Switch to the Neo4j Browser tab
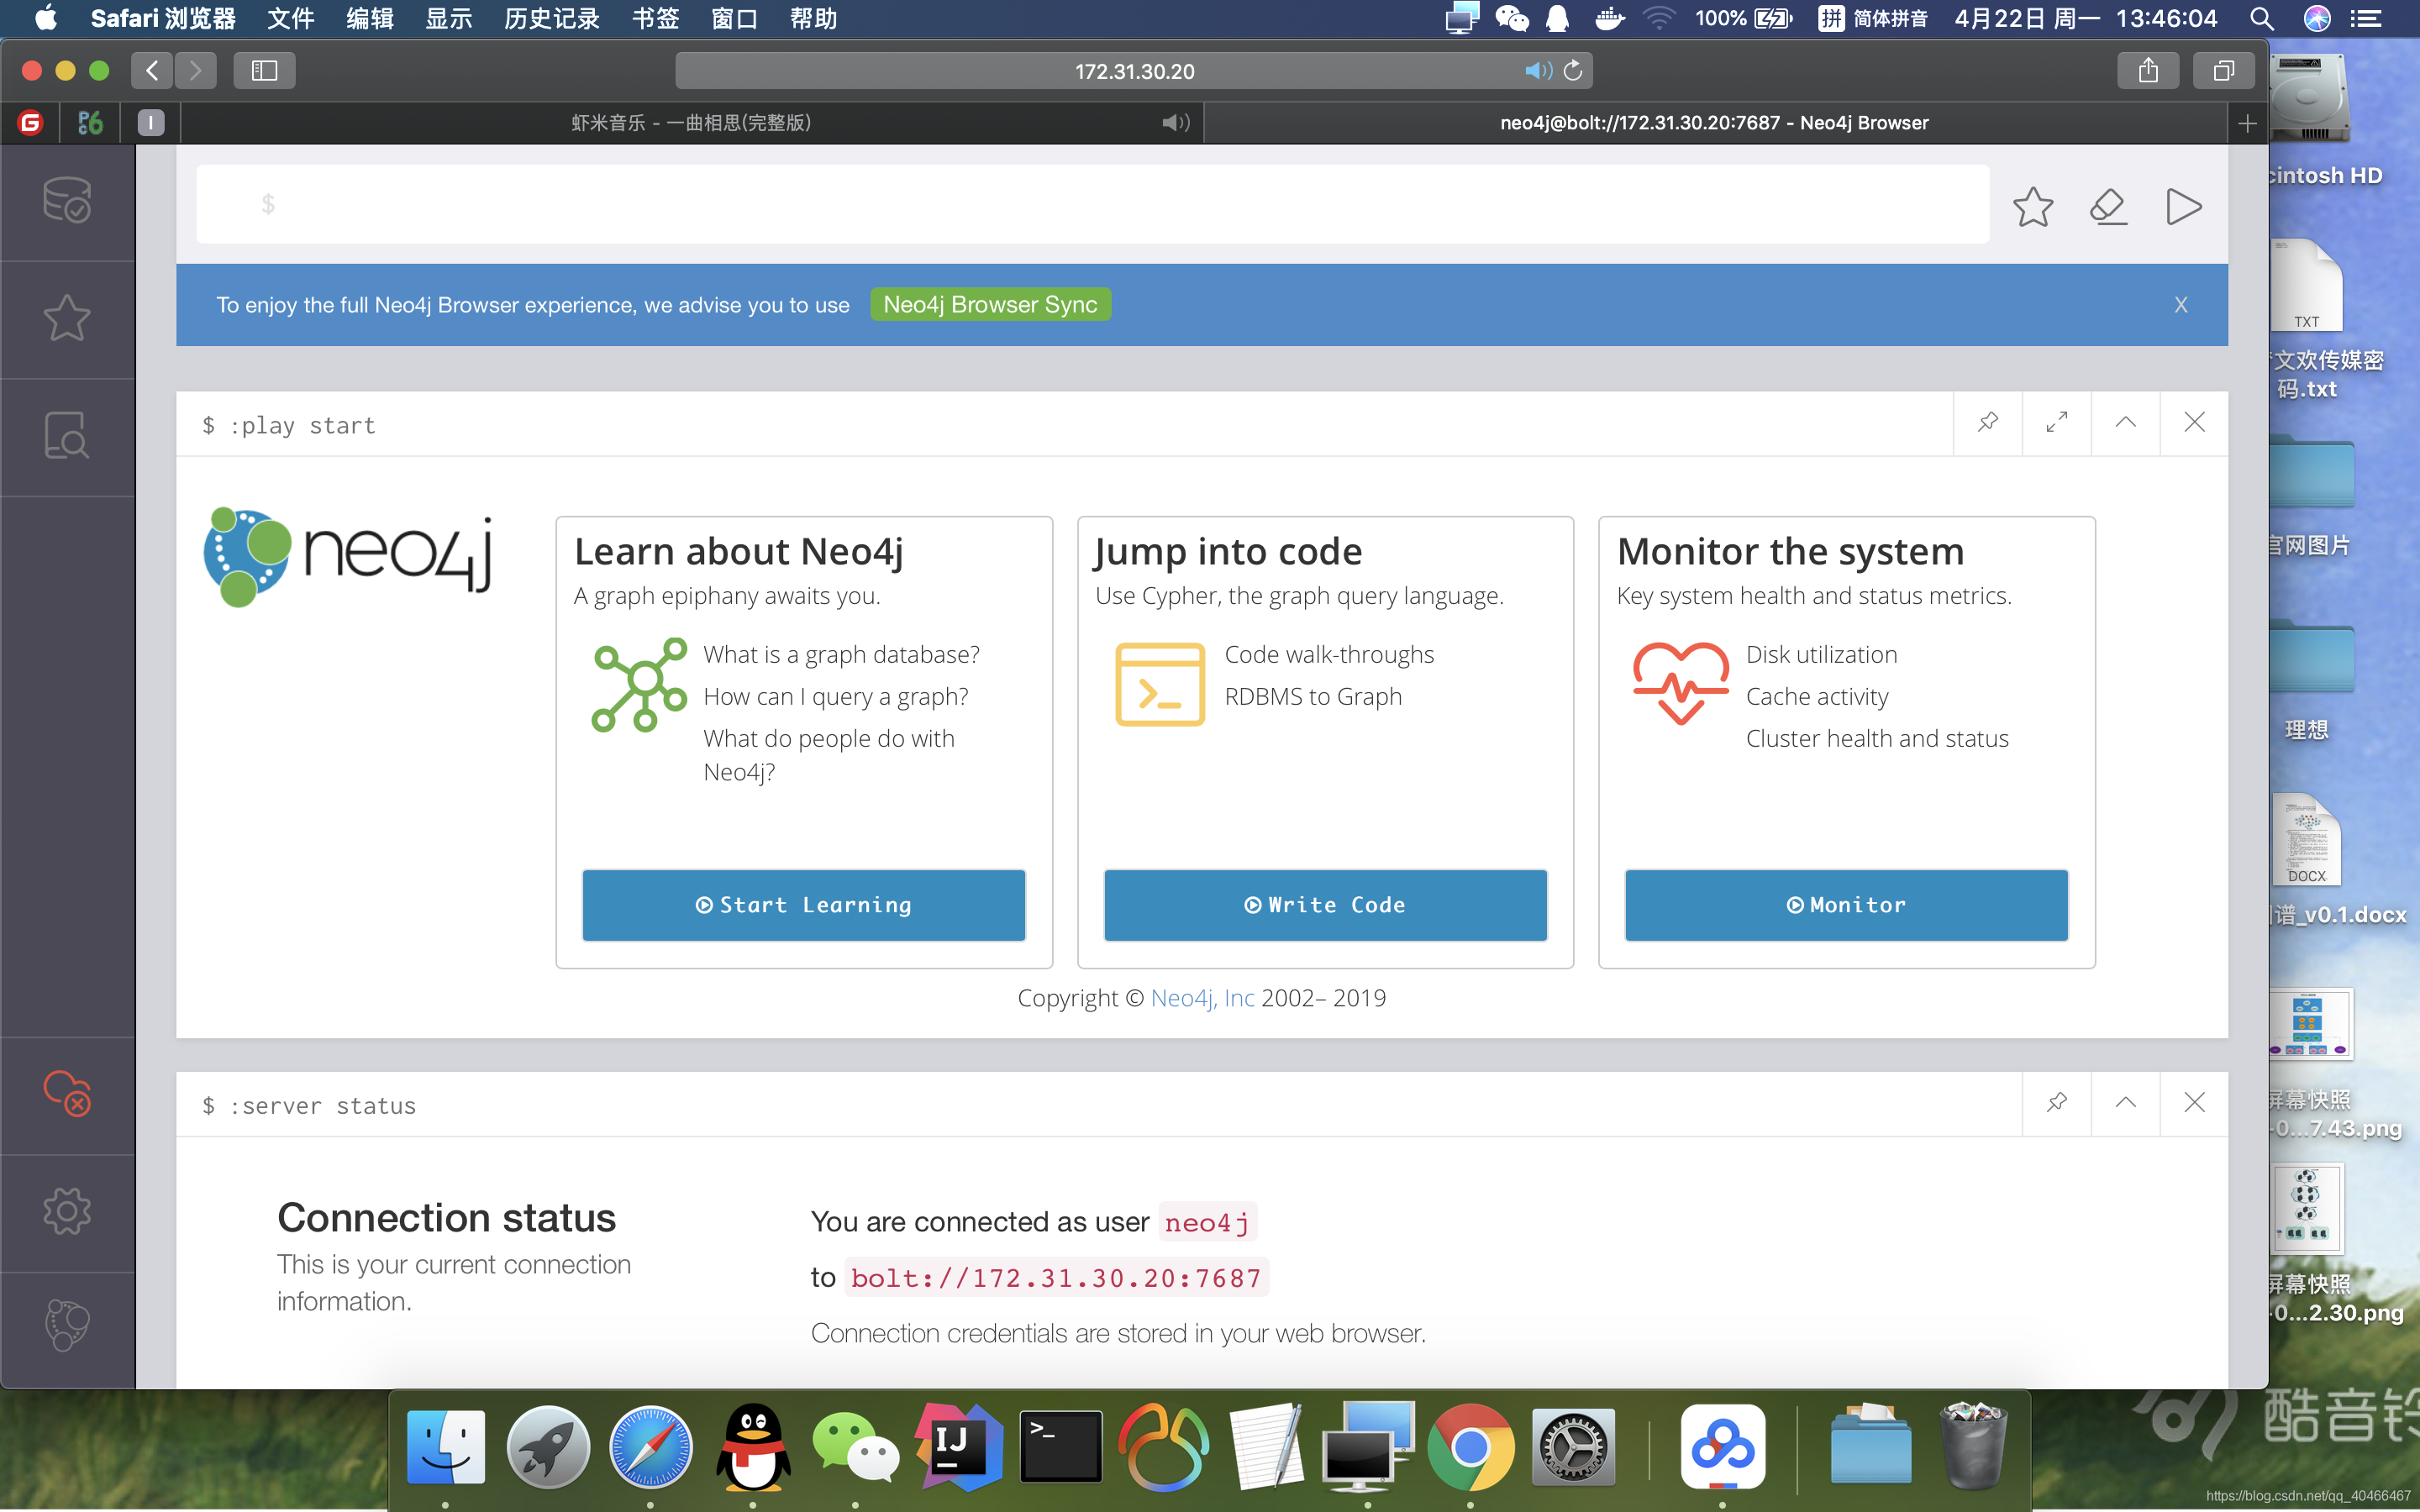This screenshot has height=1512, width=2420. point(1714,123)
